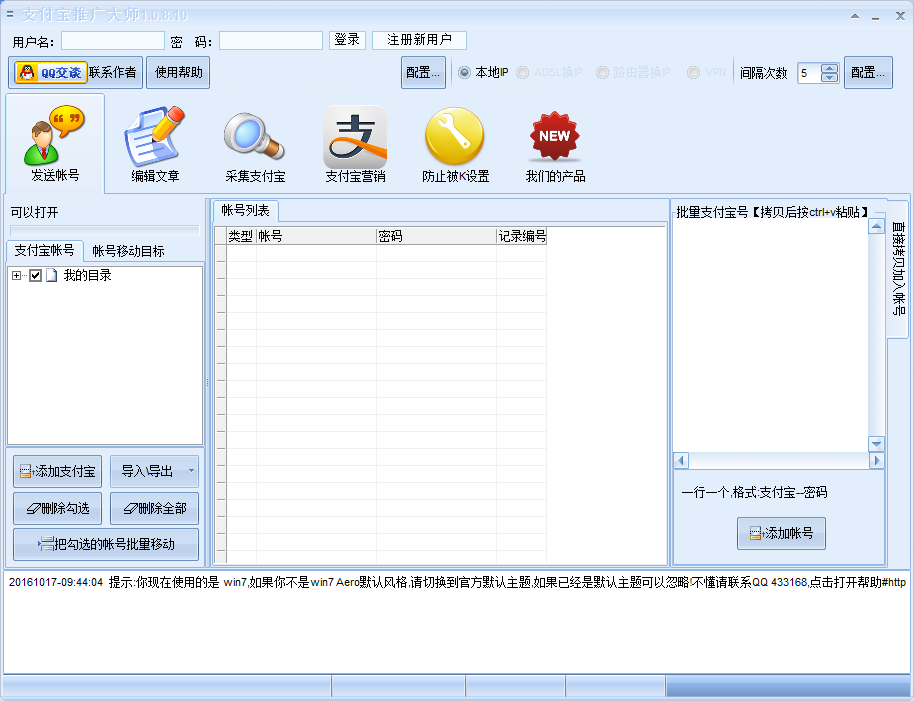This screenshot has height=701, width=914.
Task: Click the batch 支付宝号 paste text area
Action: tap(771, 335)
